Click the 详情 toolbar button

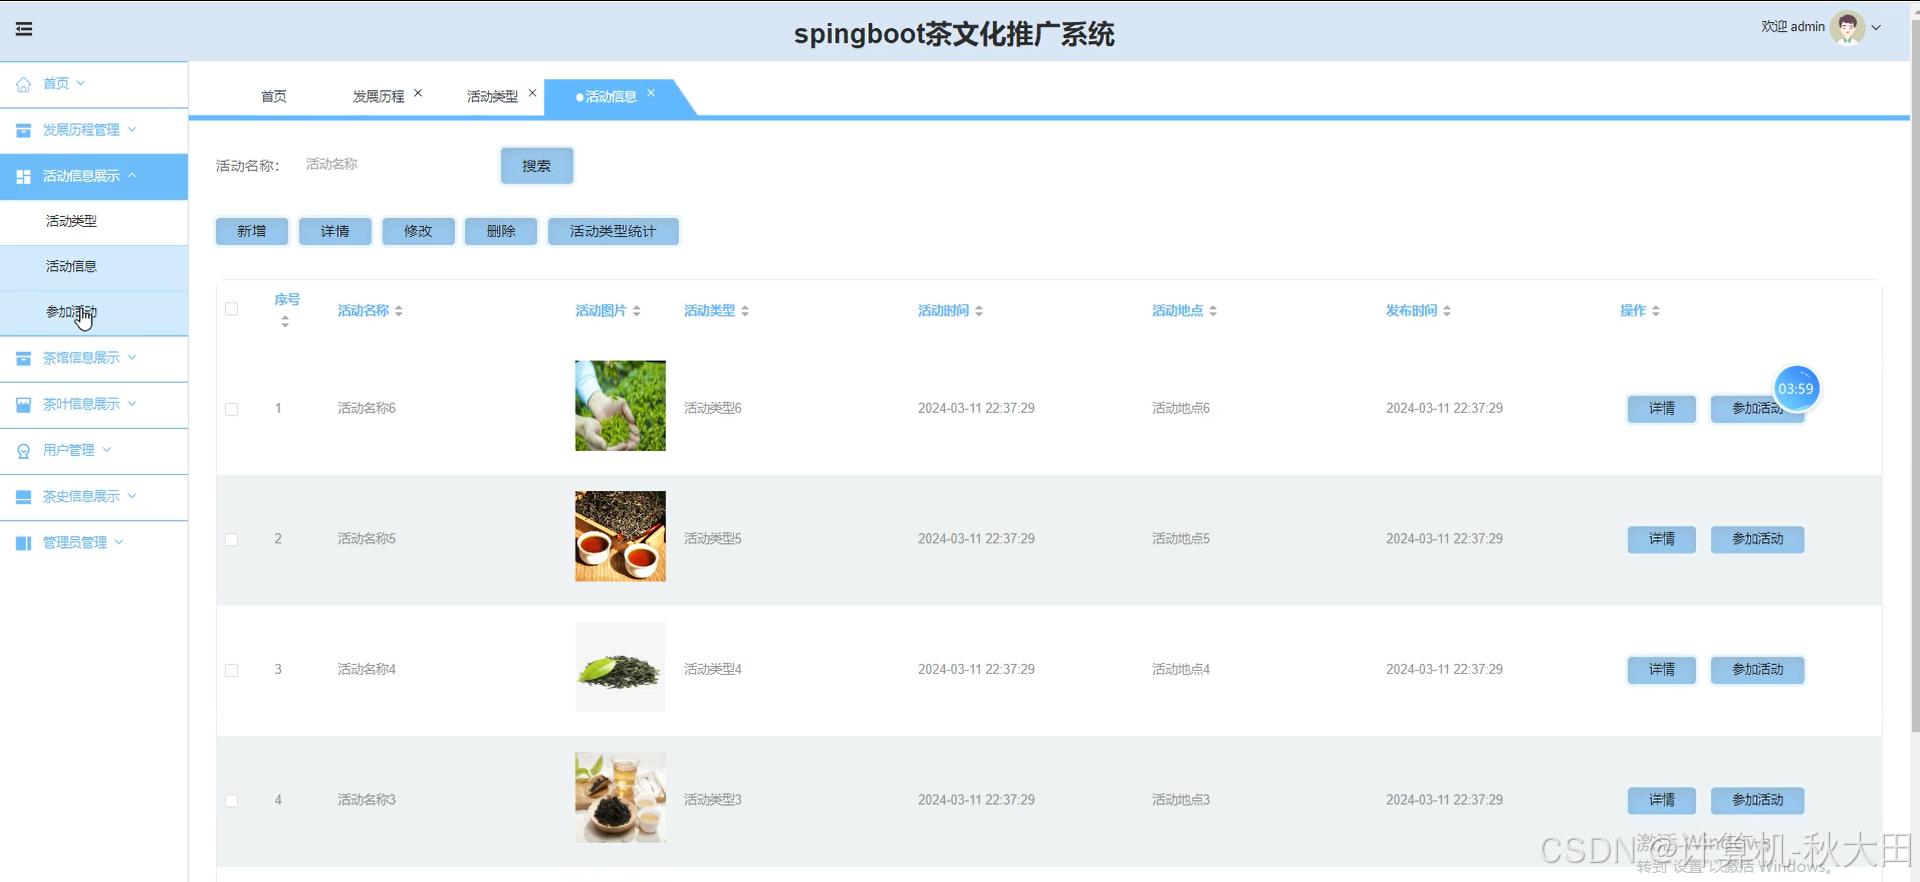pos(335,231)
